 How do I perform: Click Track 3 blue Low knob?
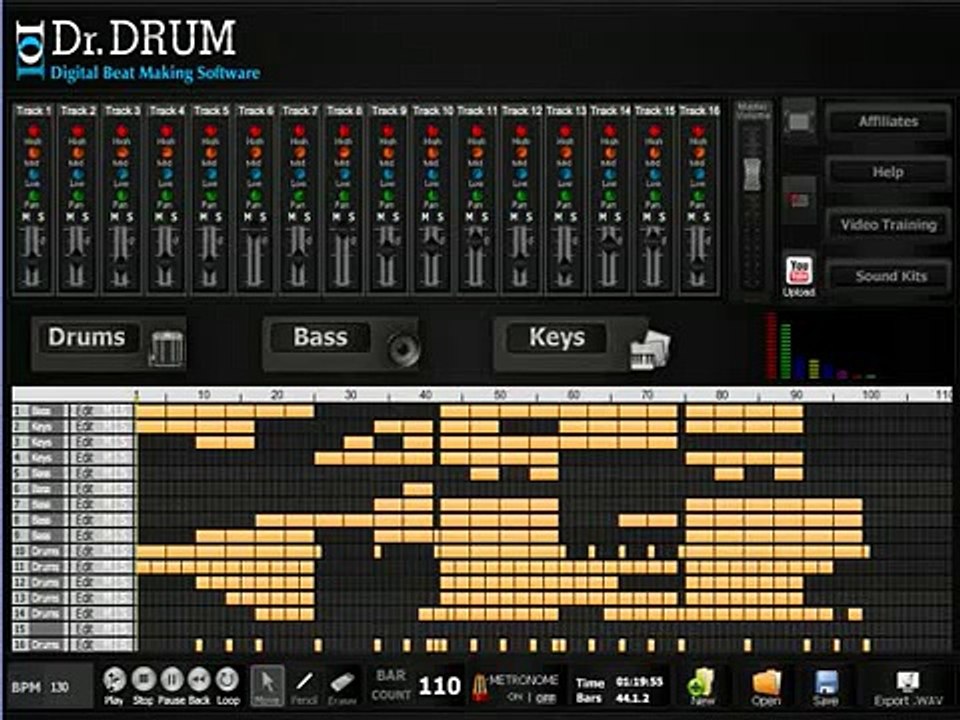tap(122, 174)
